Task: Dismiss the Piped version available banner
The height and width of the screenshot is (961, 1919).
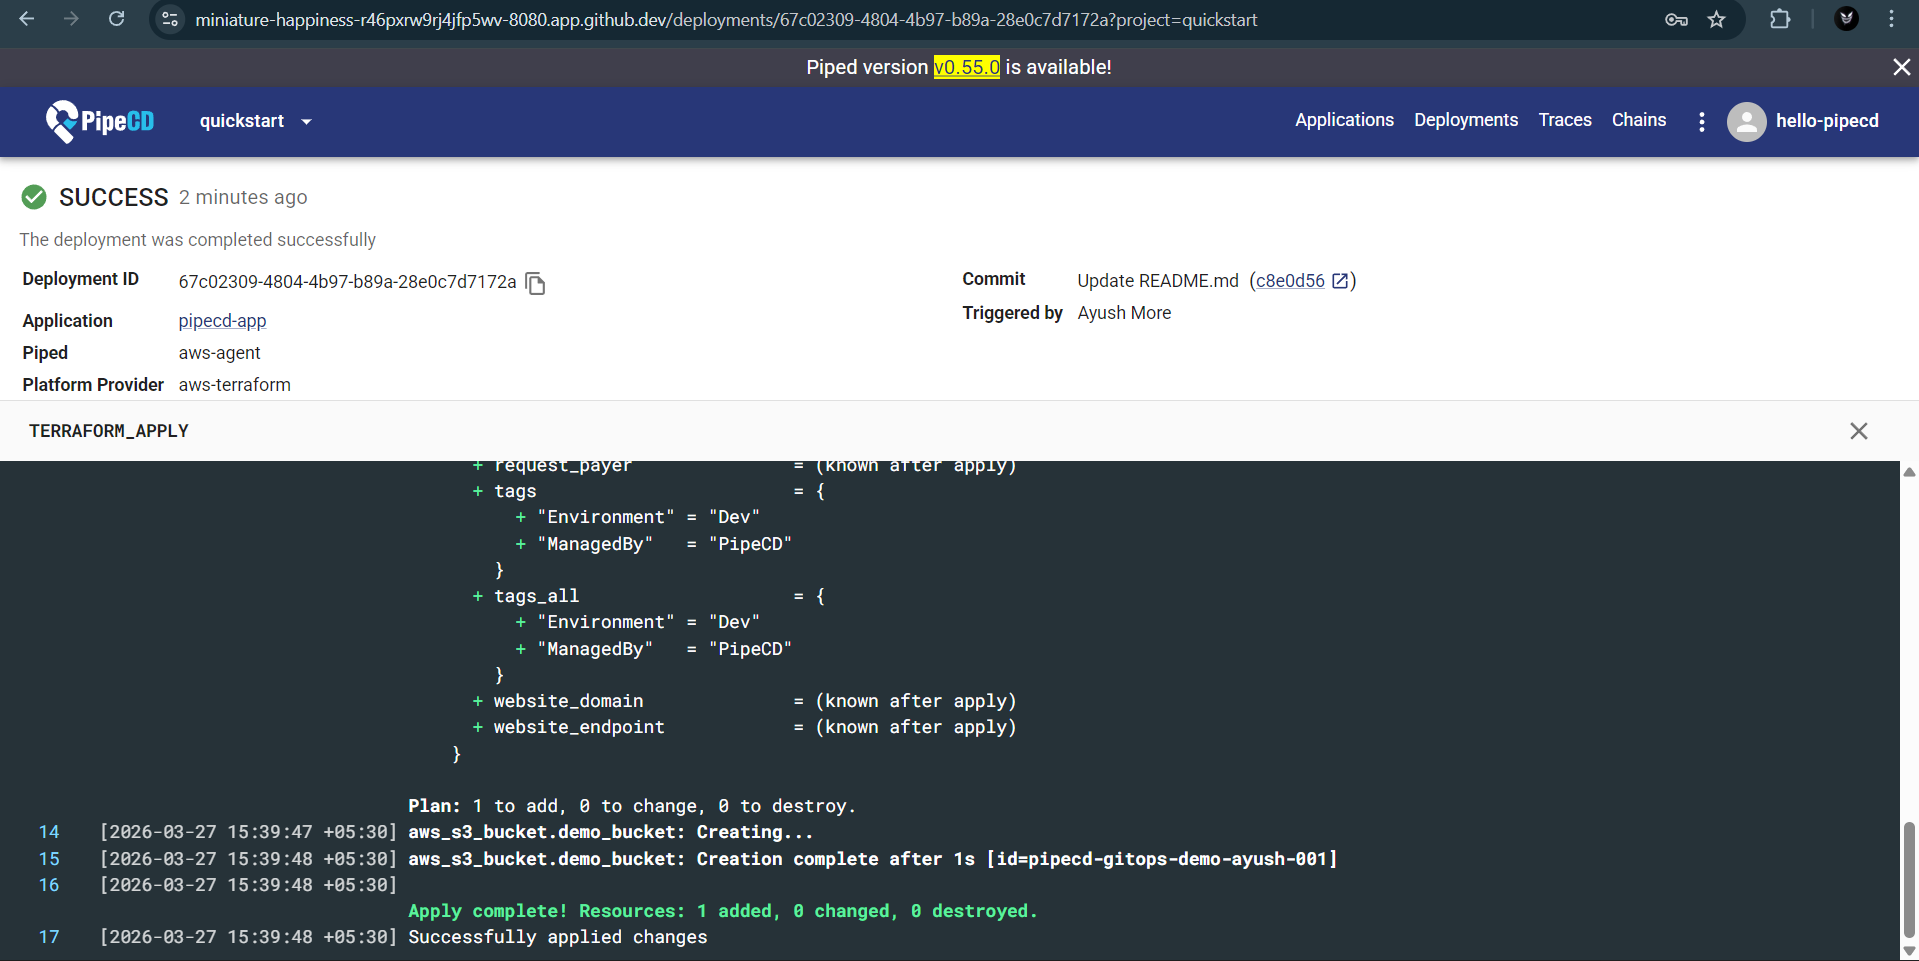Action: pos(1901,67)
